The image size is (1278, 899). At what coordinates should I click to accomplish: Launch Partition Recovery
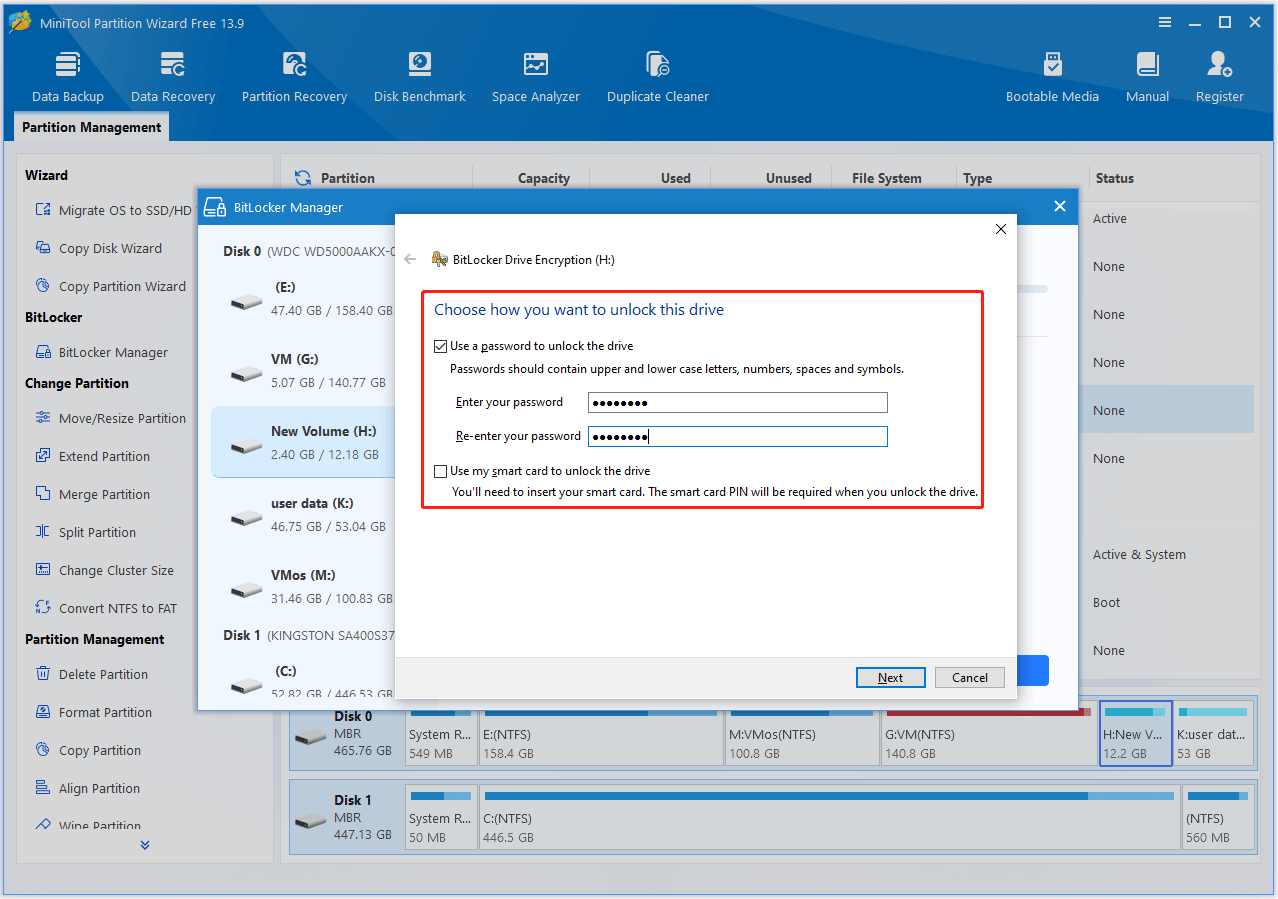[x=294, y=77]
